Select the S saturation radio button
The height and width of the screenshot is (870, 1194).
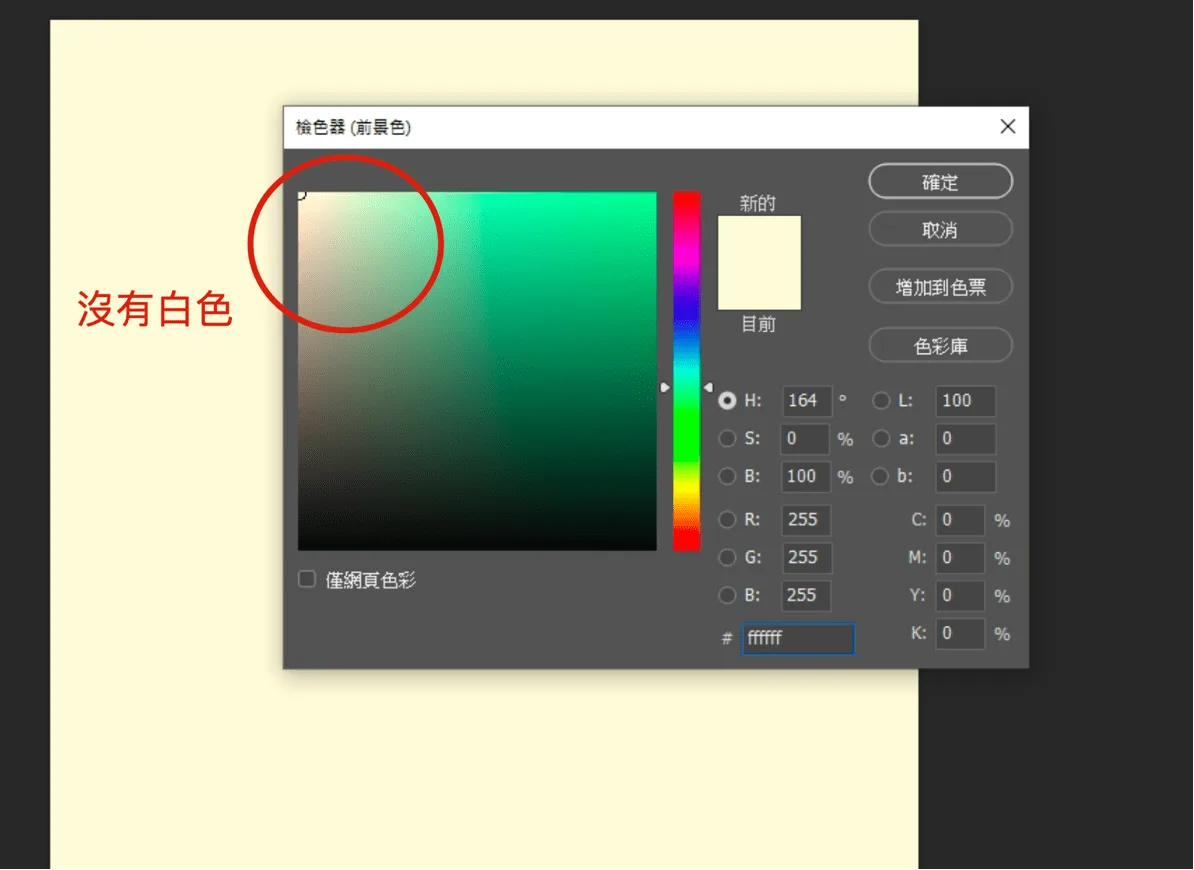tap(727, 438)
